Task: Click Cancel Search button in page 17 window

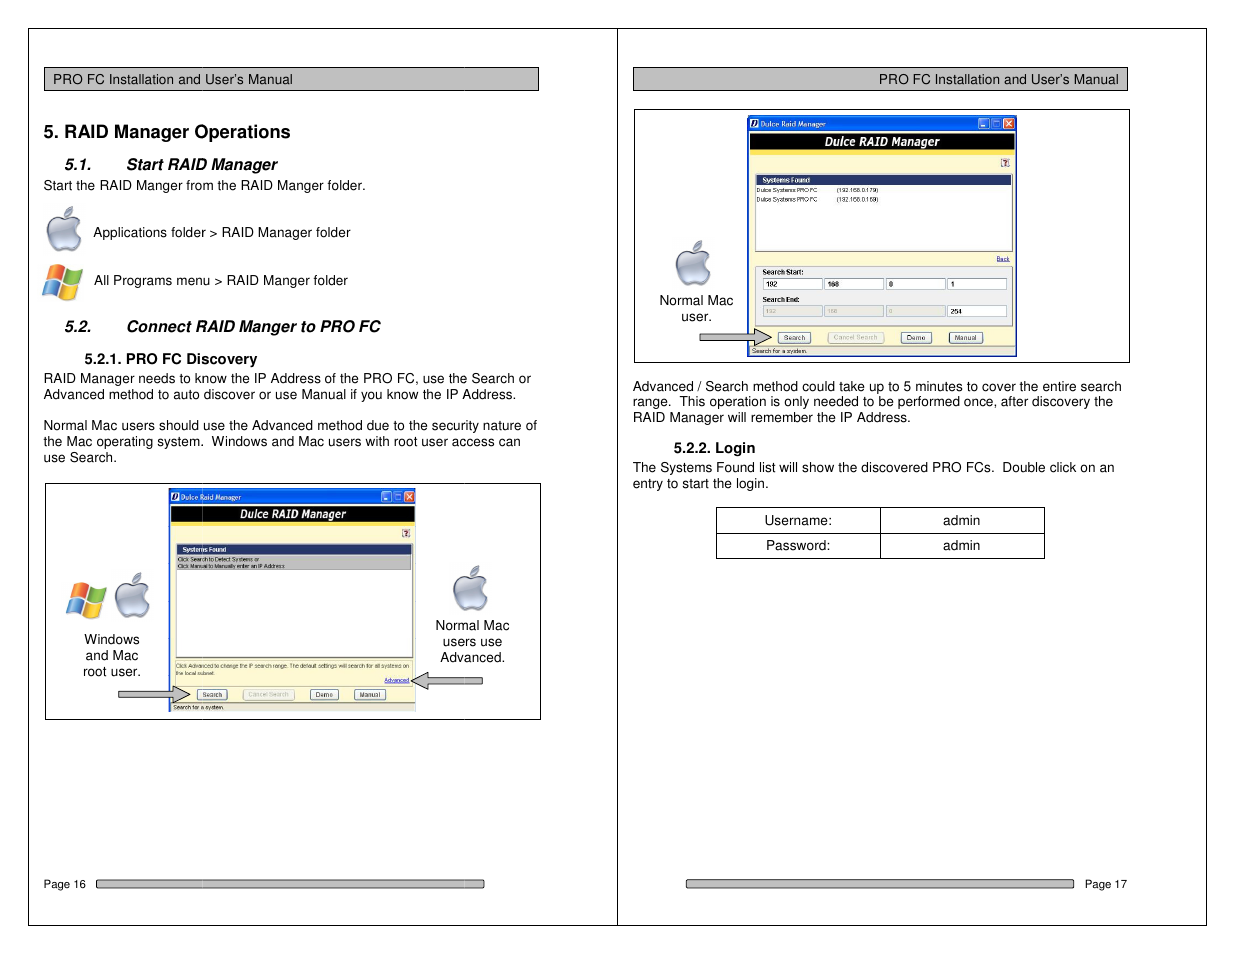Action: [x=856, y=337]
